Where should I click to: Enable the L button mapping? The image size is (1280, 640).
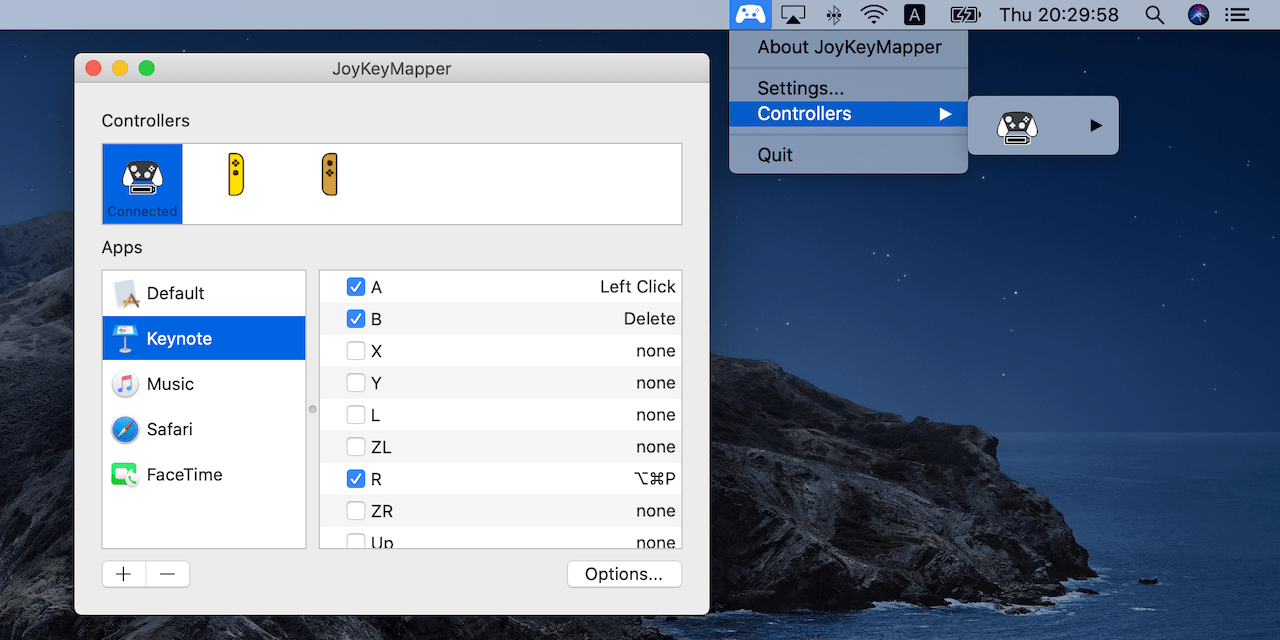[356, 415]
